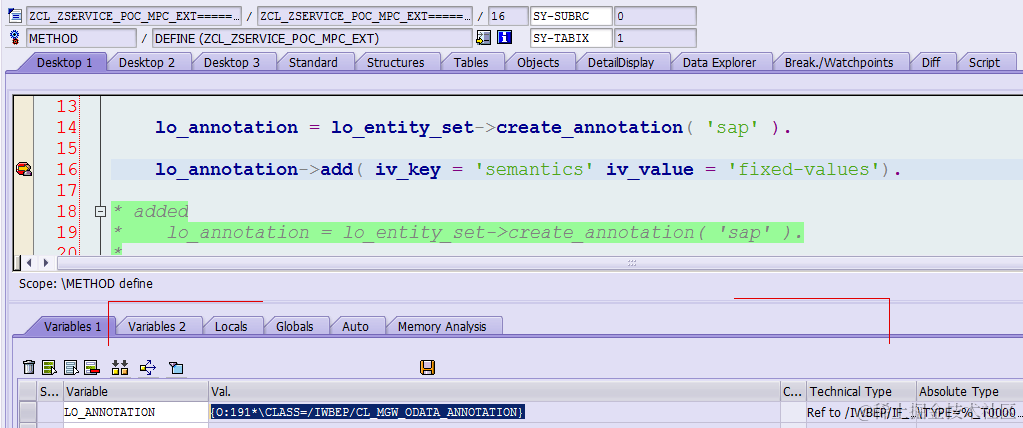Click the SY-TABIX value field showing 1
1023x428 pixels.
[655, 38]
